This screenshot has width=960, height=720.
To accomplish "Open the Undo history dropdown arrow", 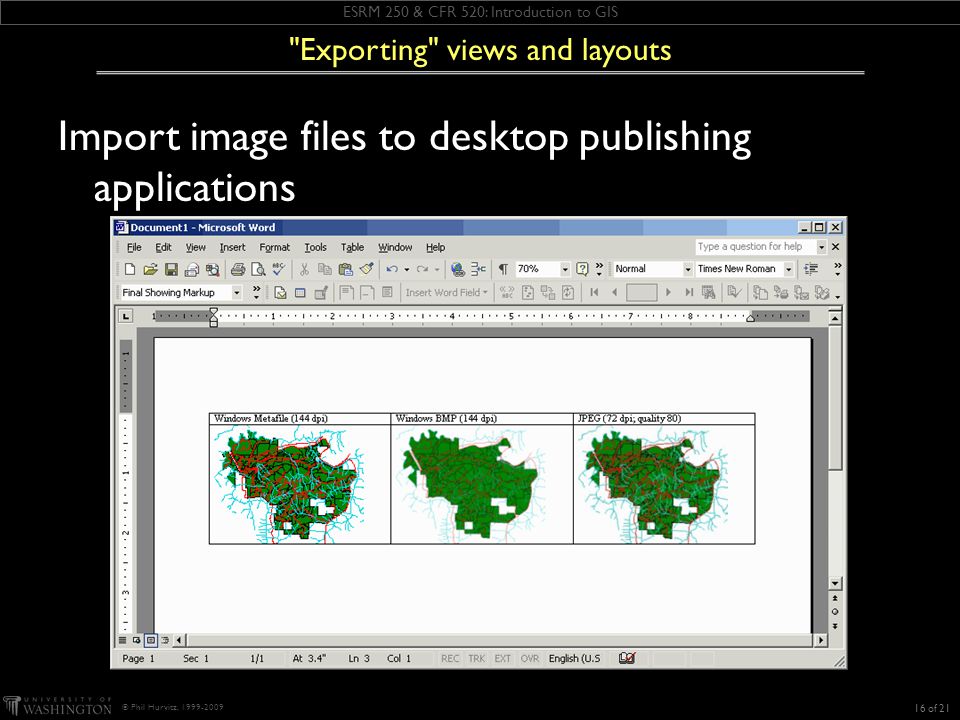I will [x=407, y=269].
